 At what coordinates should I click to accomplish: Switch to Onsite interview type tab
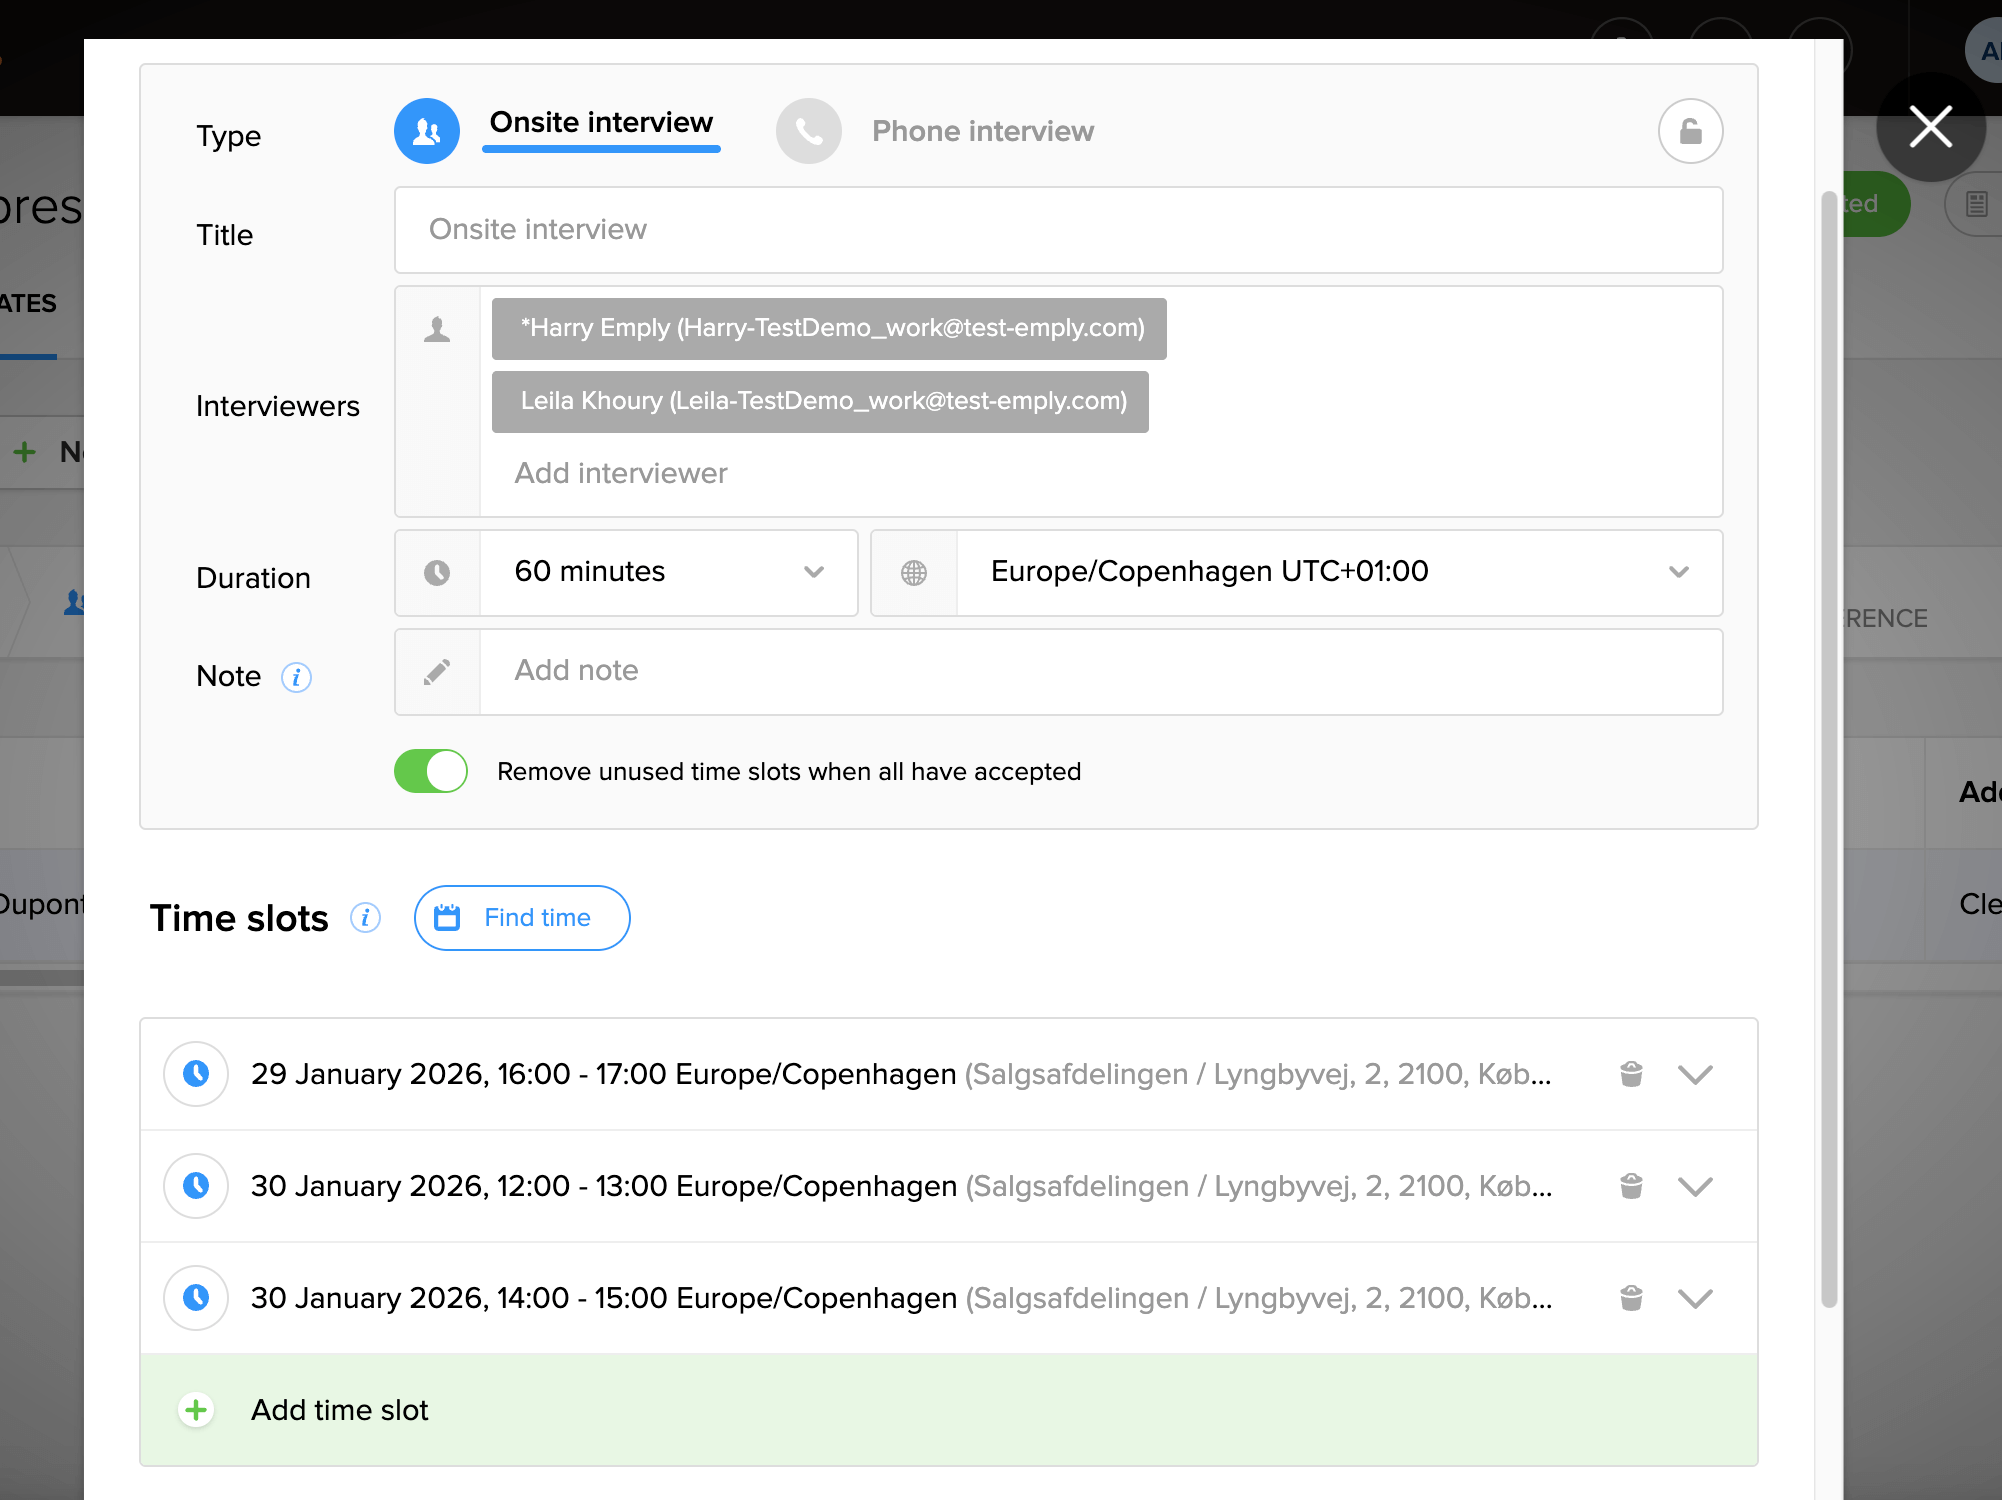(x=601, y=123)
